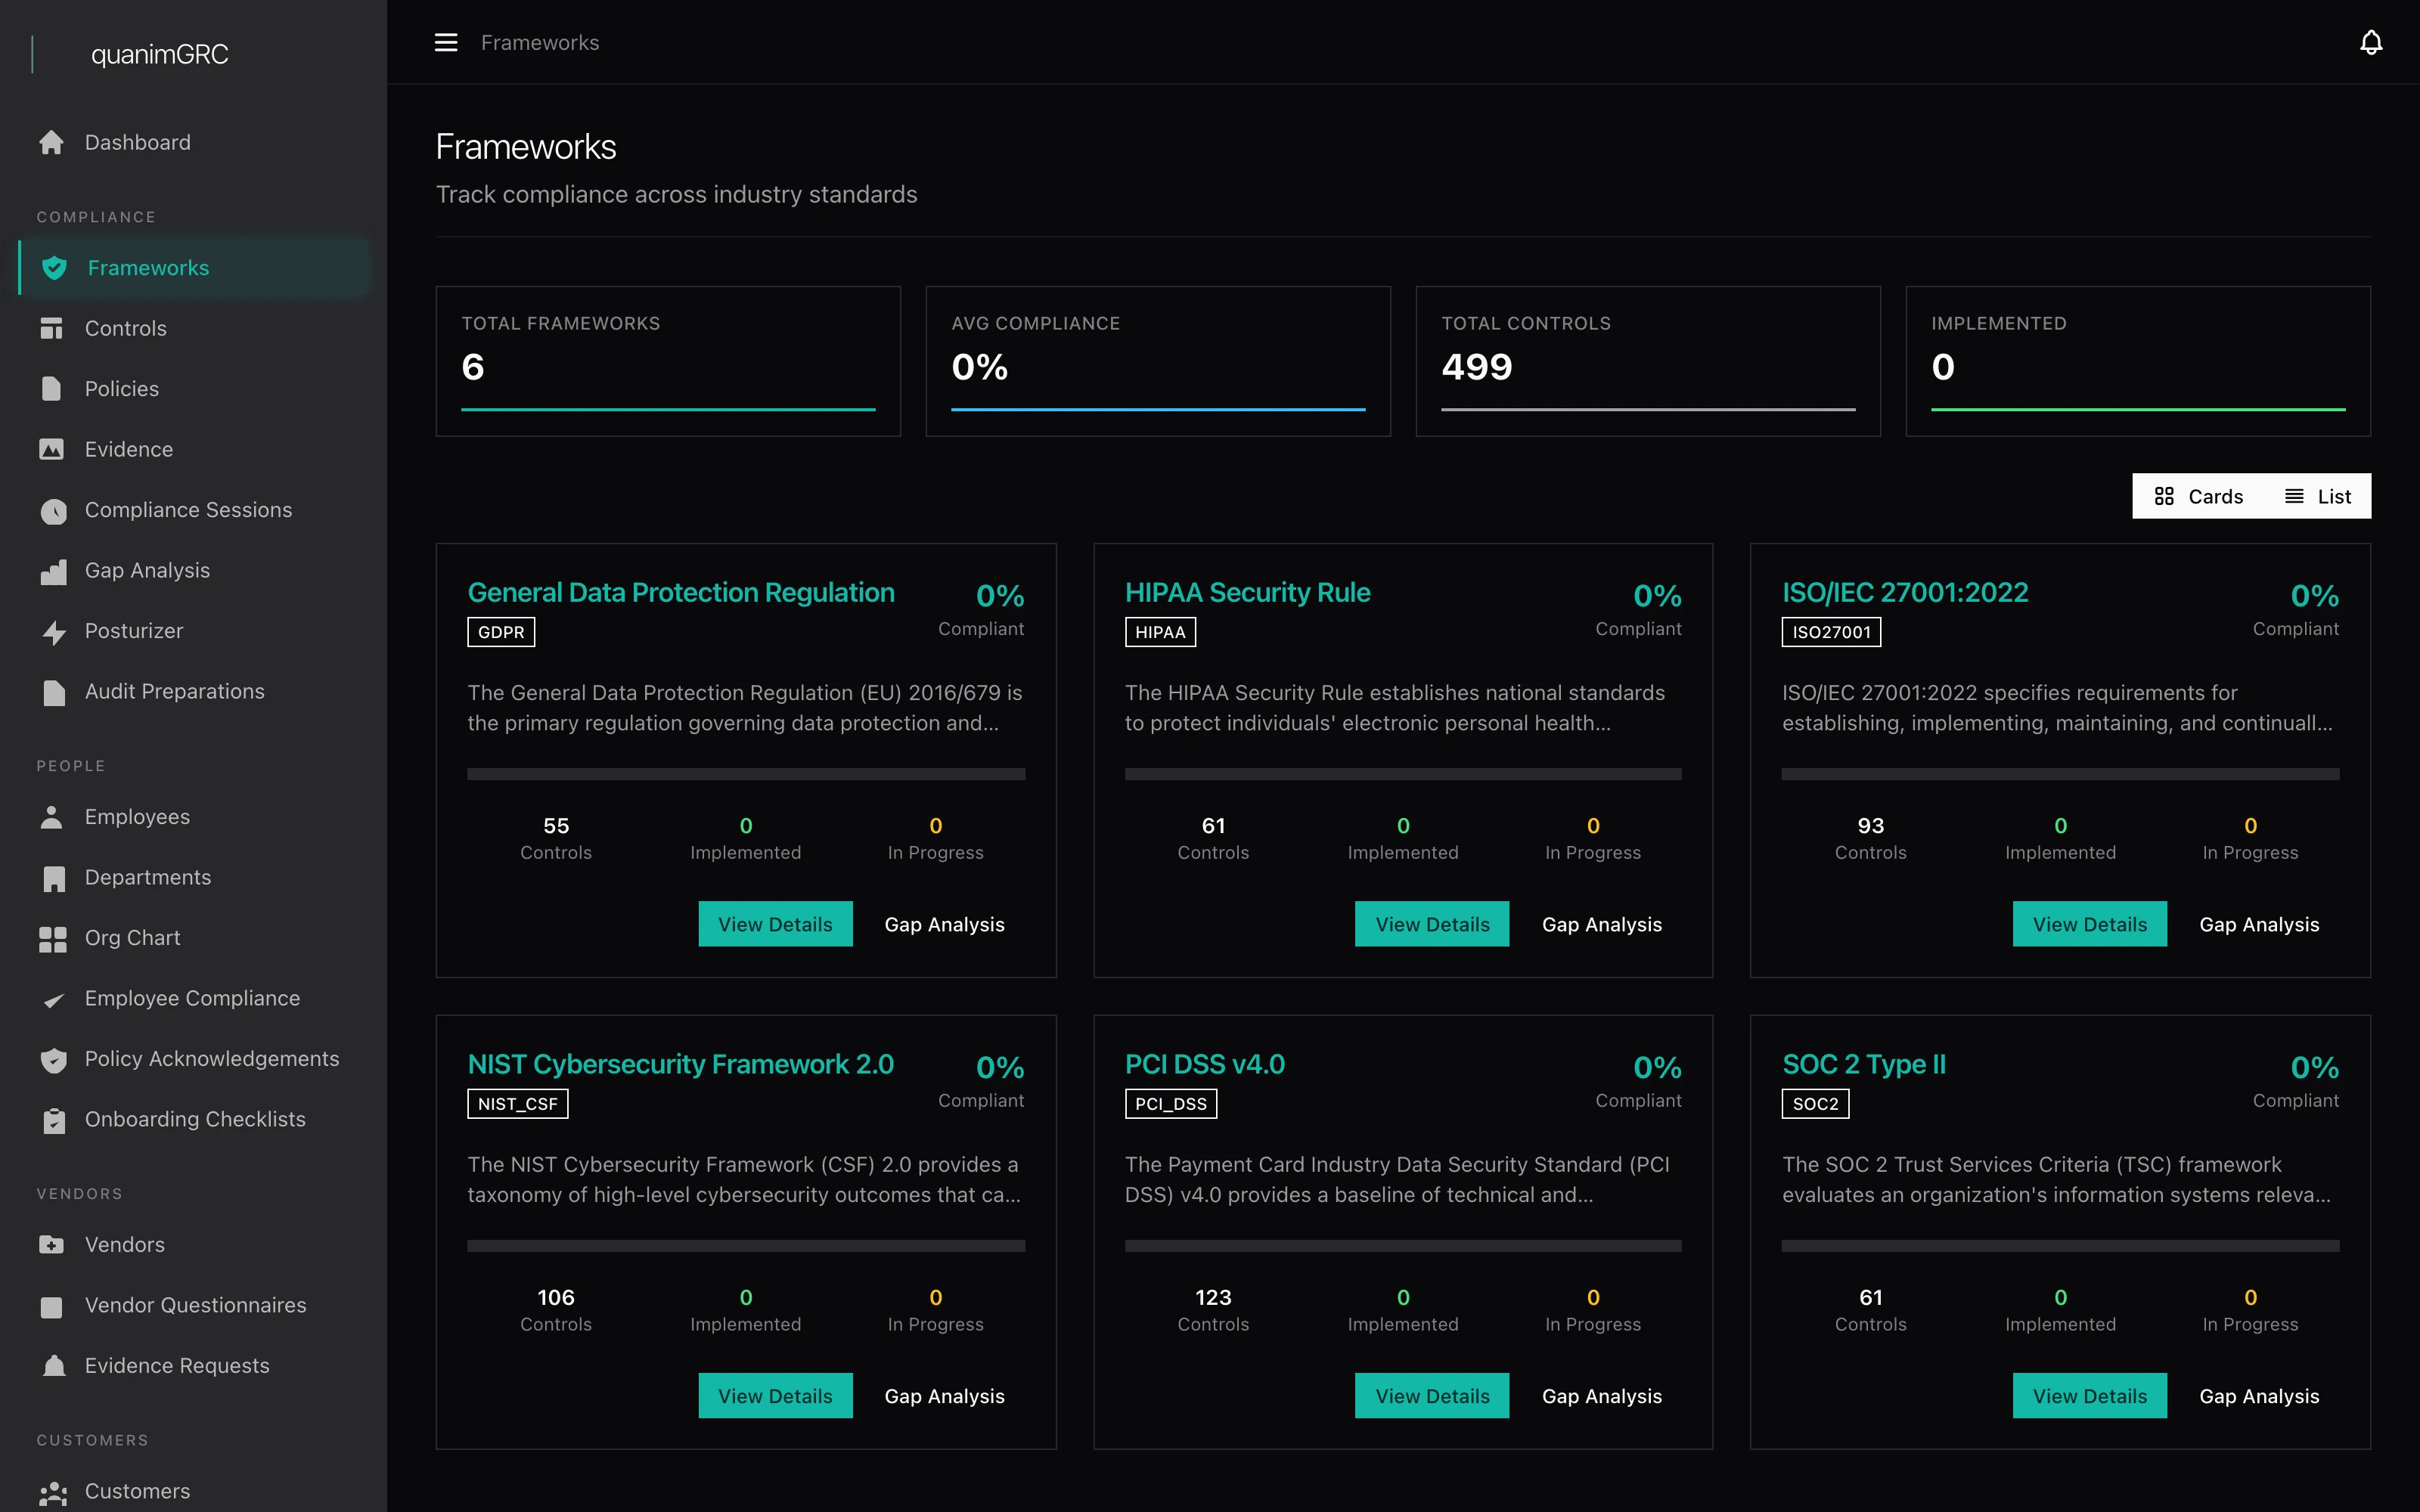The width and height of the screenshot is (2420, 1512).
Task: Click the Controls sidebar icon
Action: pos(52,328)
